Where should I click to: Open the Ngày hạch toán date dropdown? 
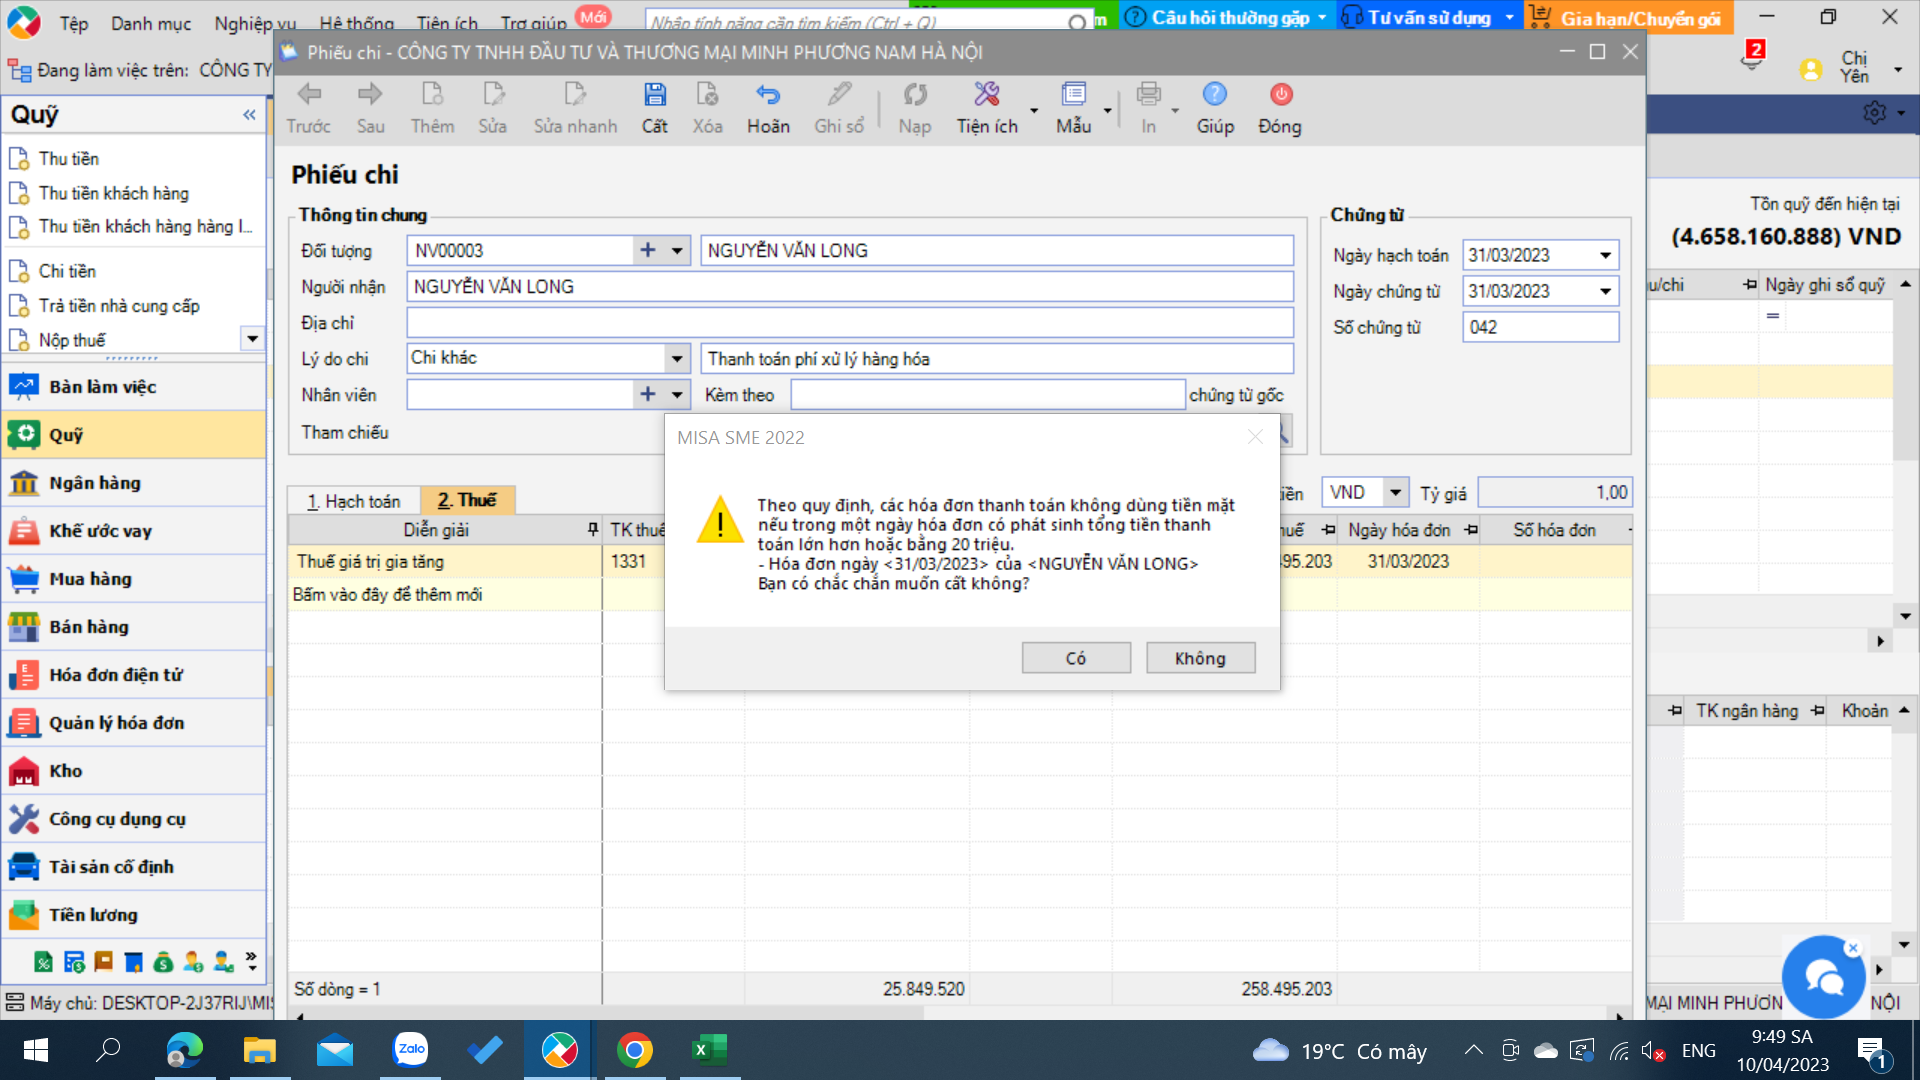click(x=1605, y=255)
